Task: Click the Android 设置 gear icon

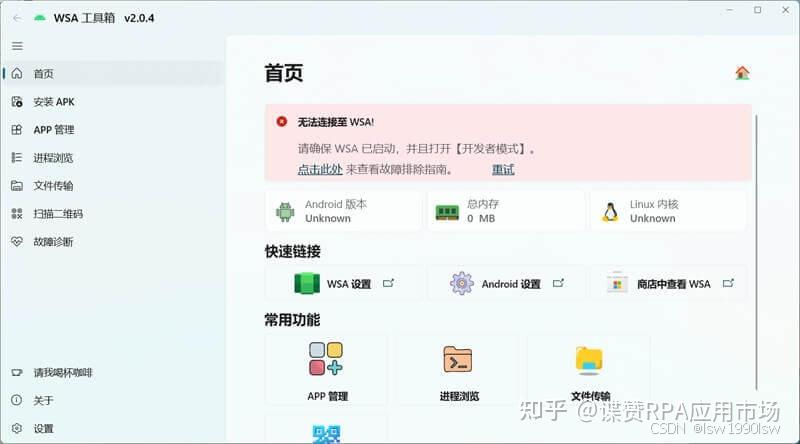Action: tap(462, 283)
